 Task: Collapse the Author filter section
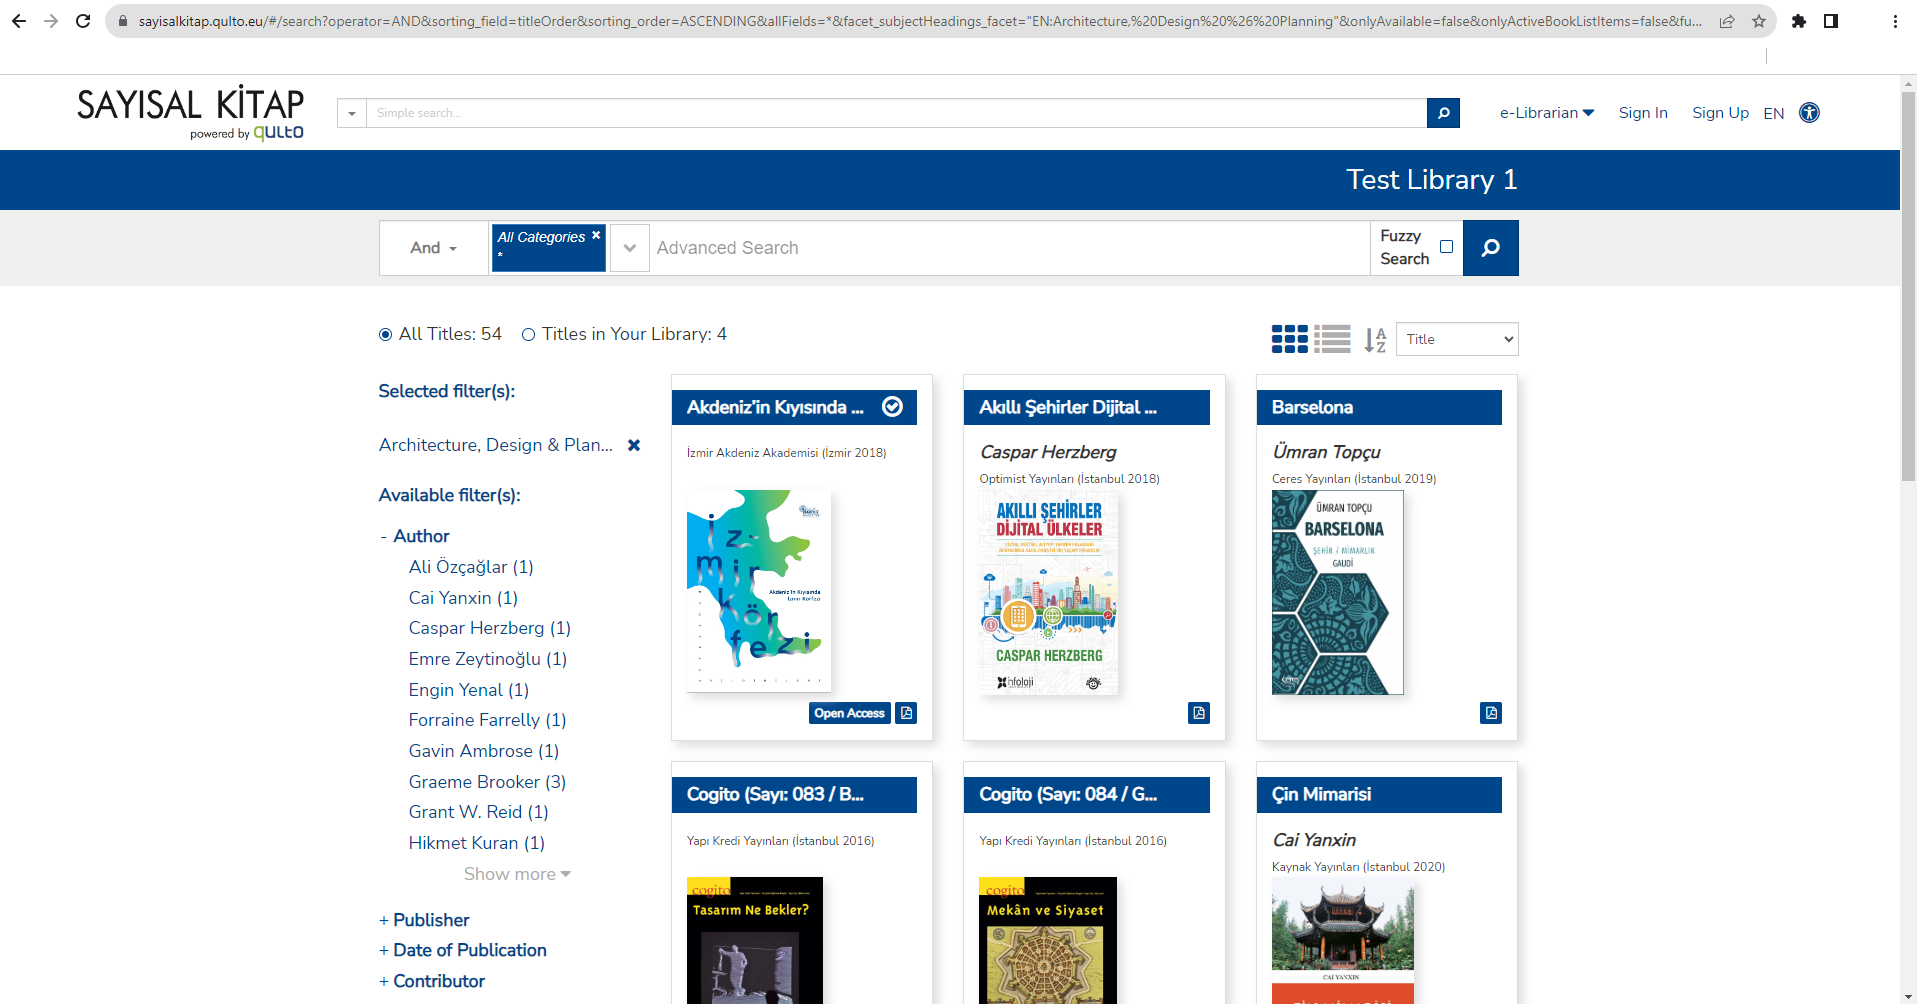tap(414, 536)
